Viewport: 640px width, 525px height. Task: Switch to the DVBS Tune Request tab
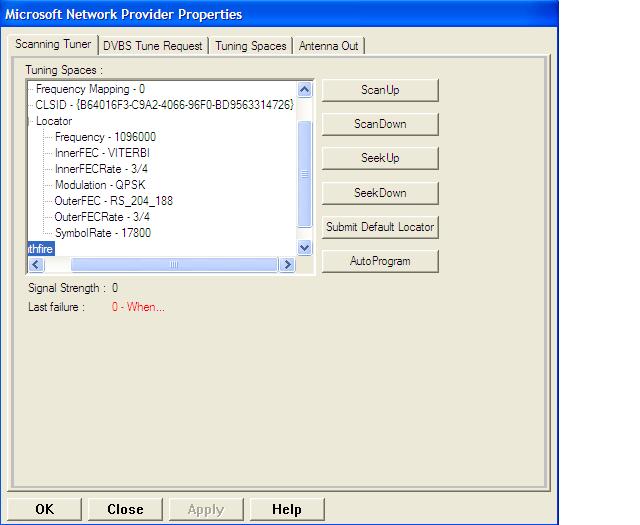153,46
